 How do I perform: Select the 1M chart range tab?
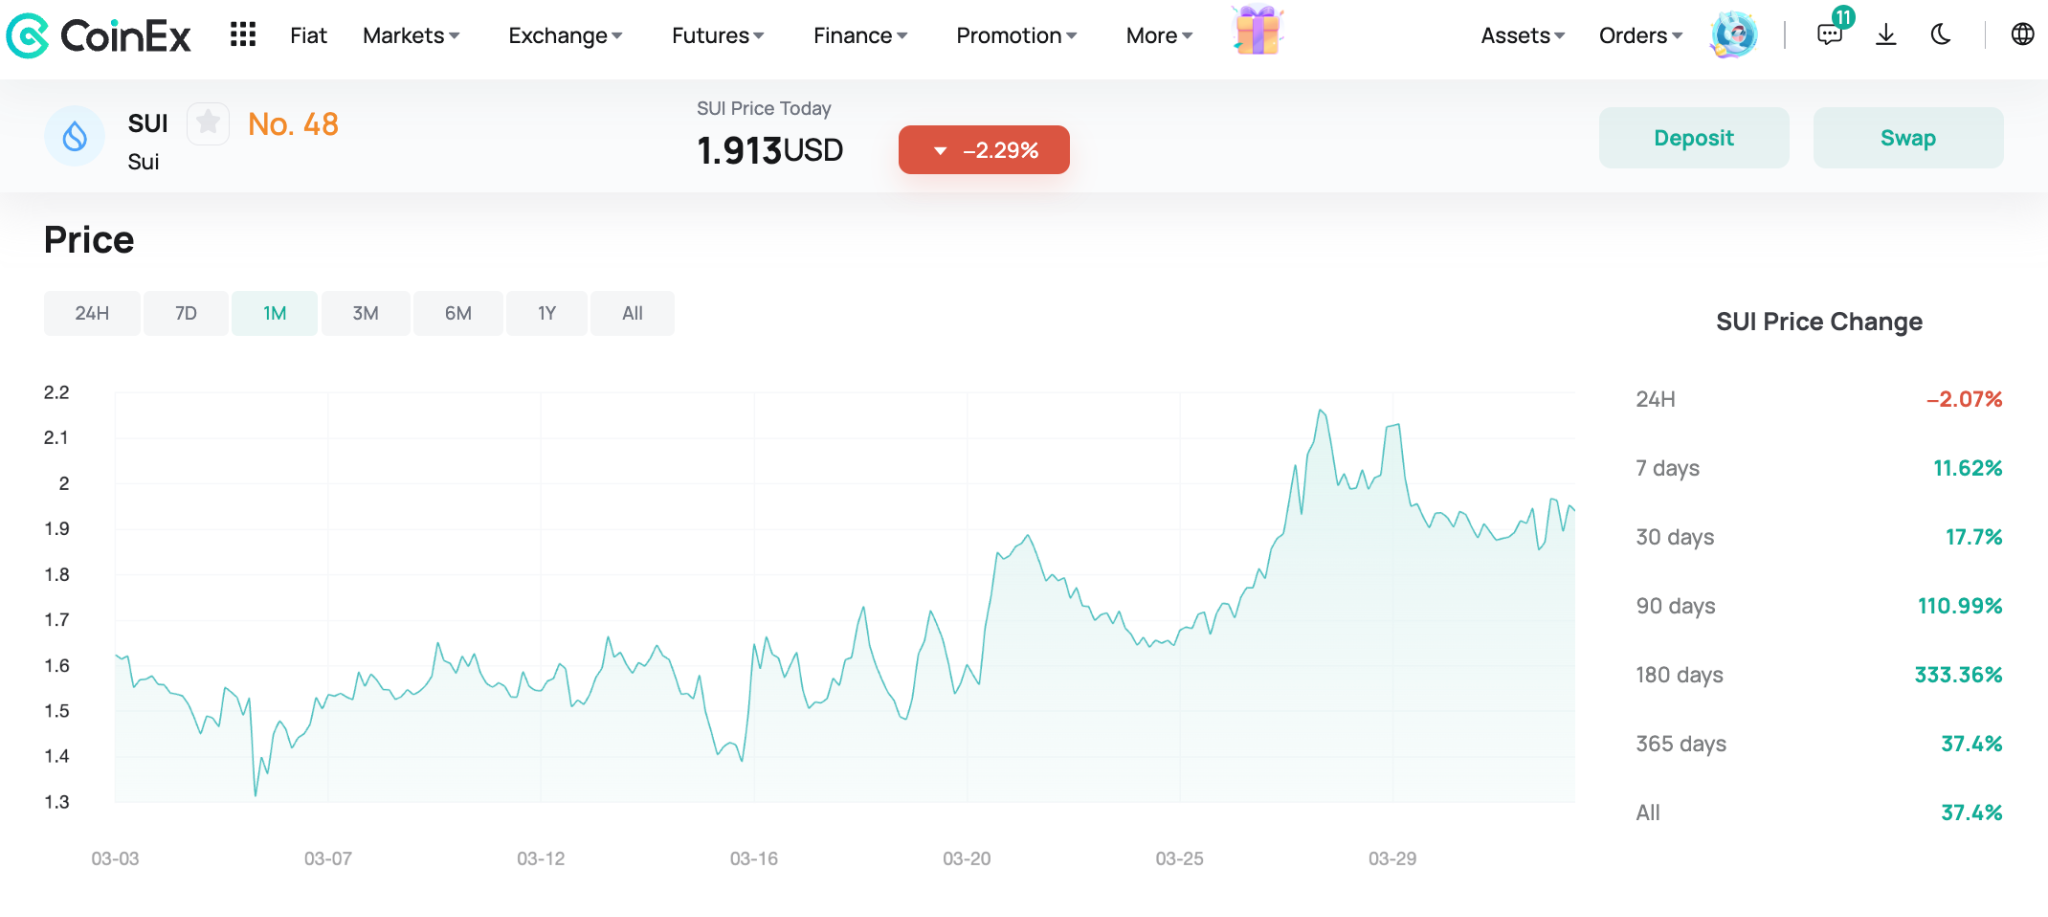(275, 313)
